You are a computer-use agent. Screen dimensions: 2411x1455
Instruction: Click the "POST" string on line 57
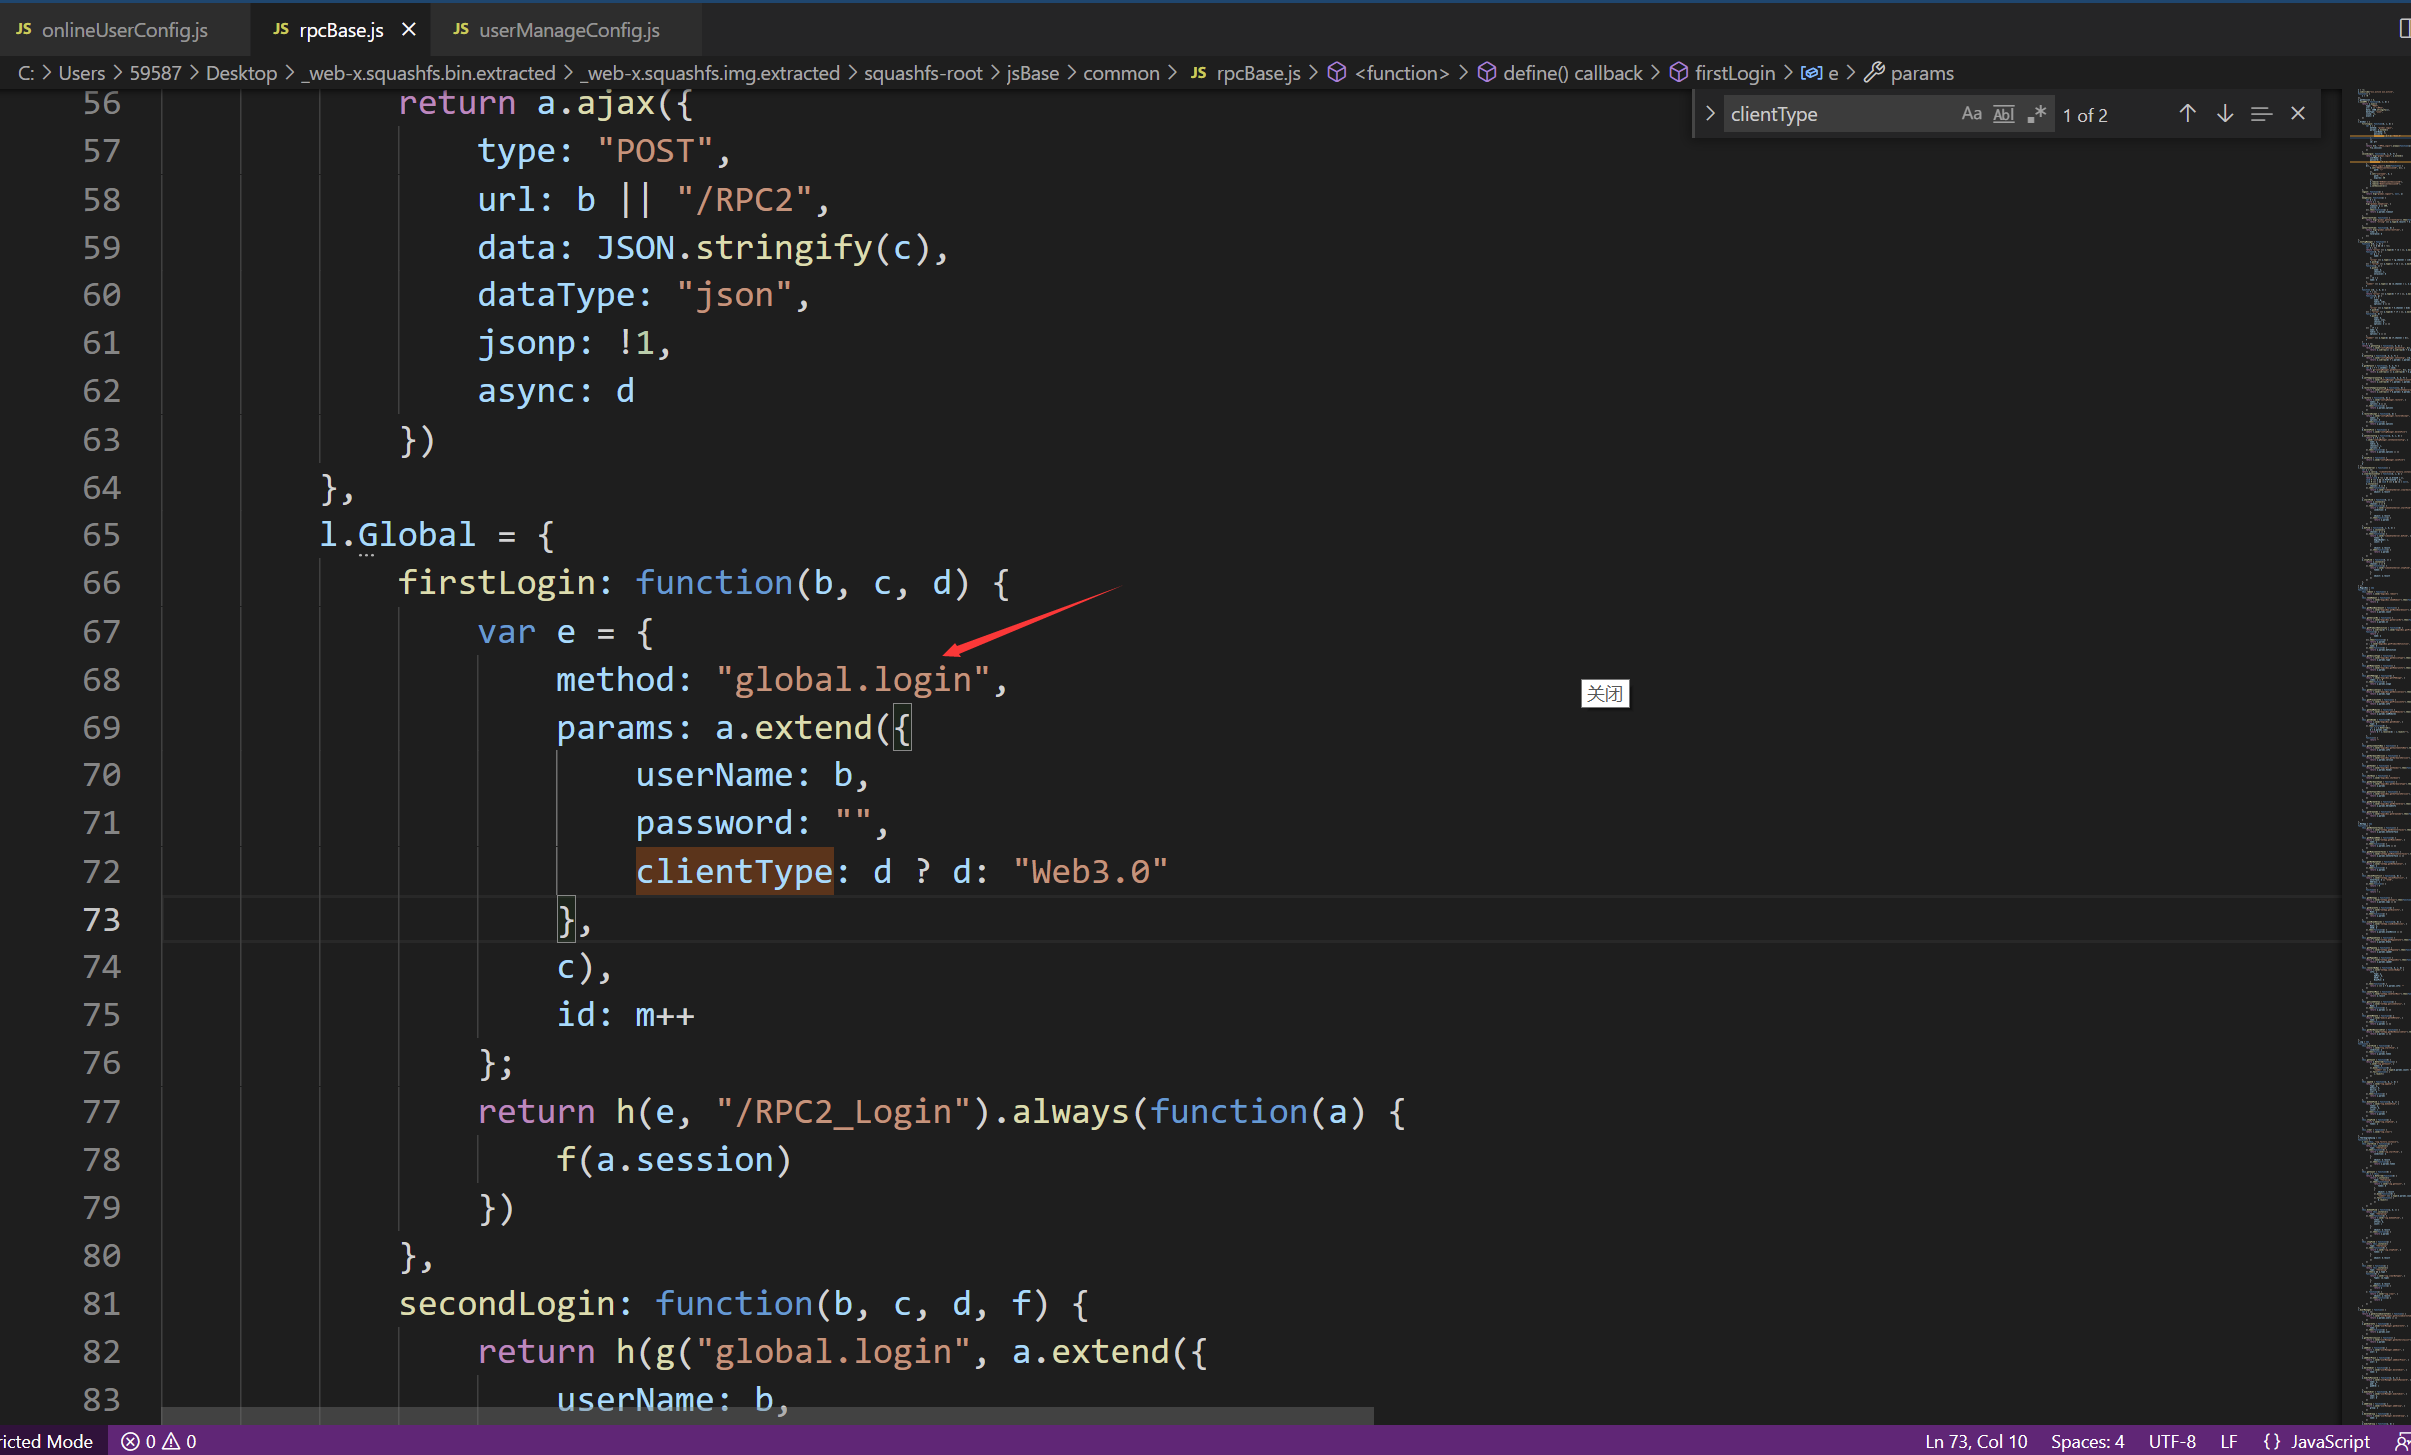655,151
